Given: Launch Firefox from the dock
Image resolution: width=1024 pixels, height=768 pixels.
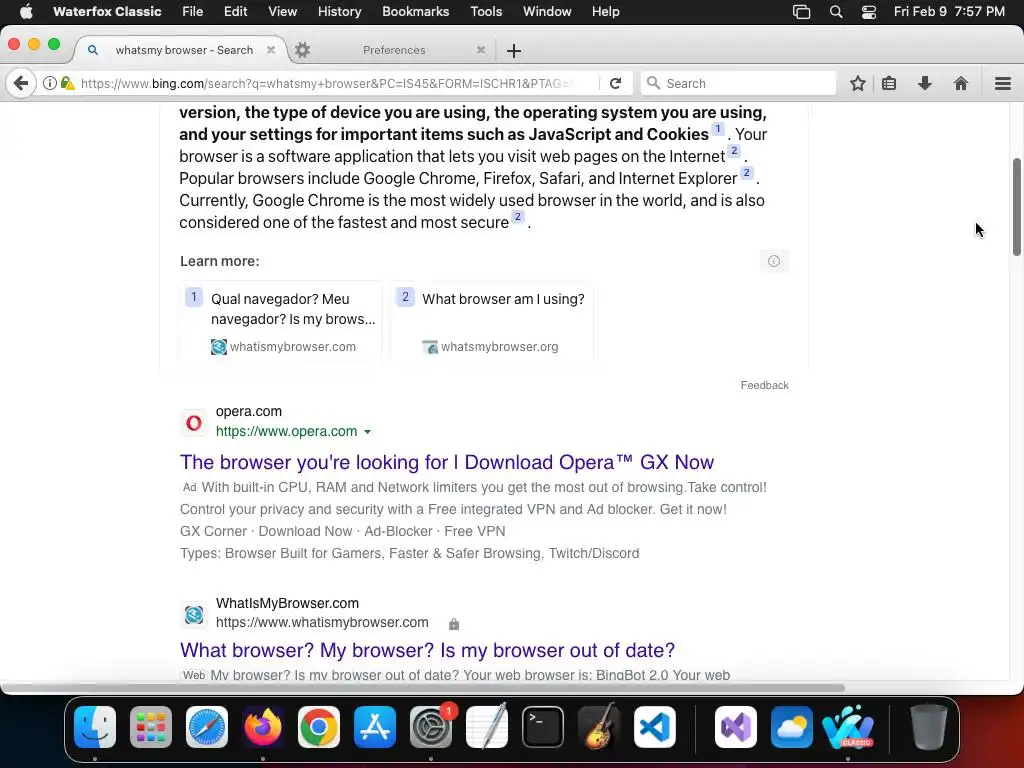Looking at the screenshot, I should 263,727.
